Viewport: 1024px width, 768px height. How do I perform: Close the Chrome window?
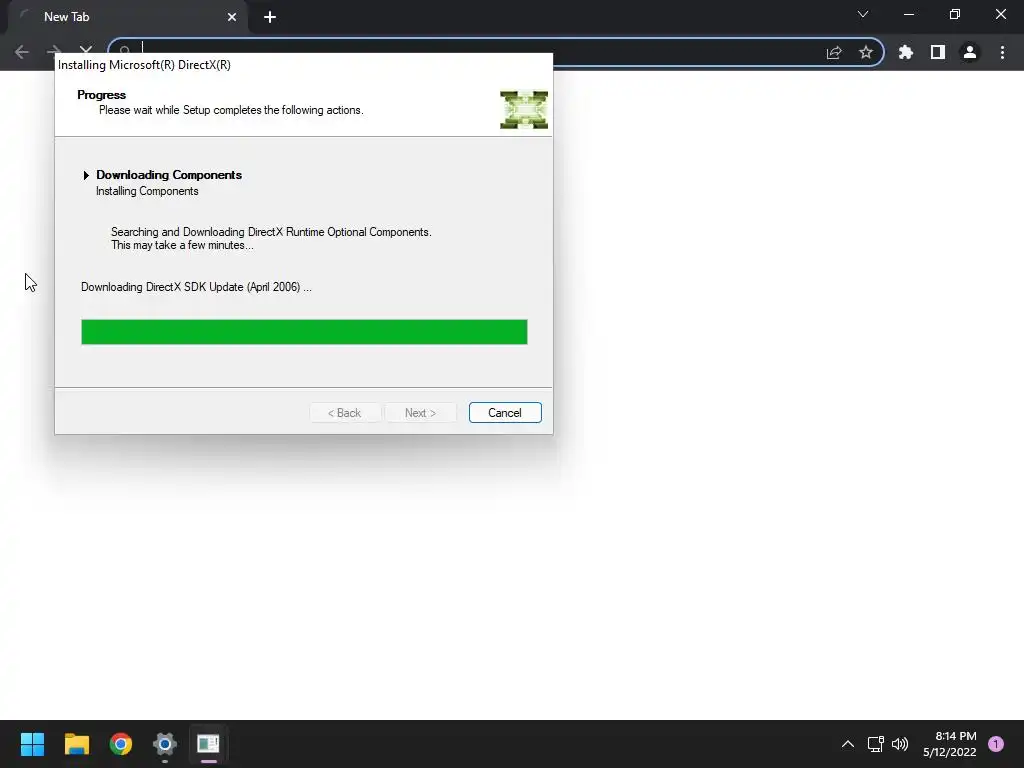click(x=1000, y=14)
